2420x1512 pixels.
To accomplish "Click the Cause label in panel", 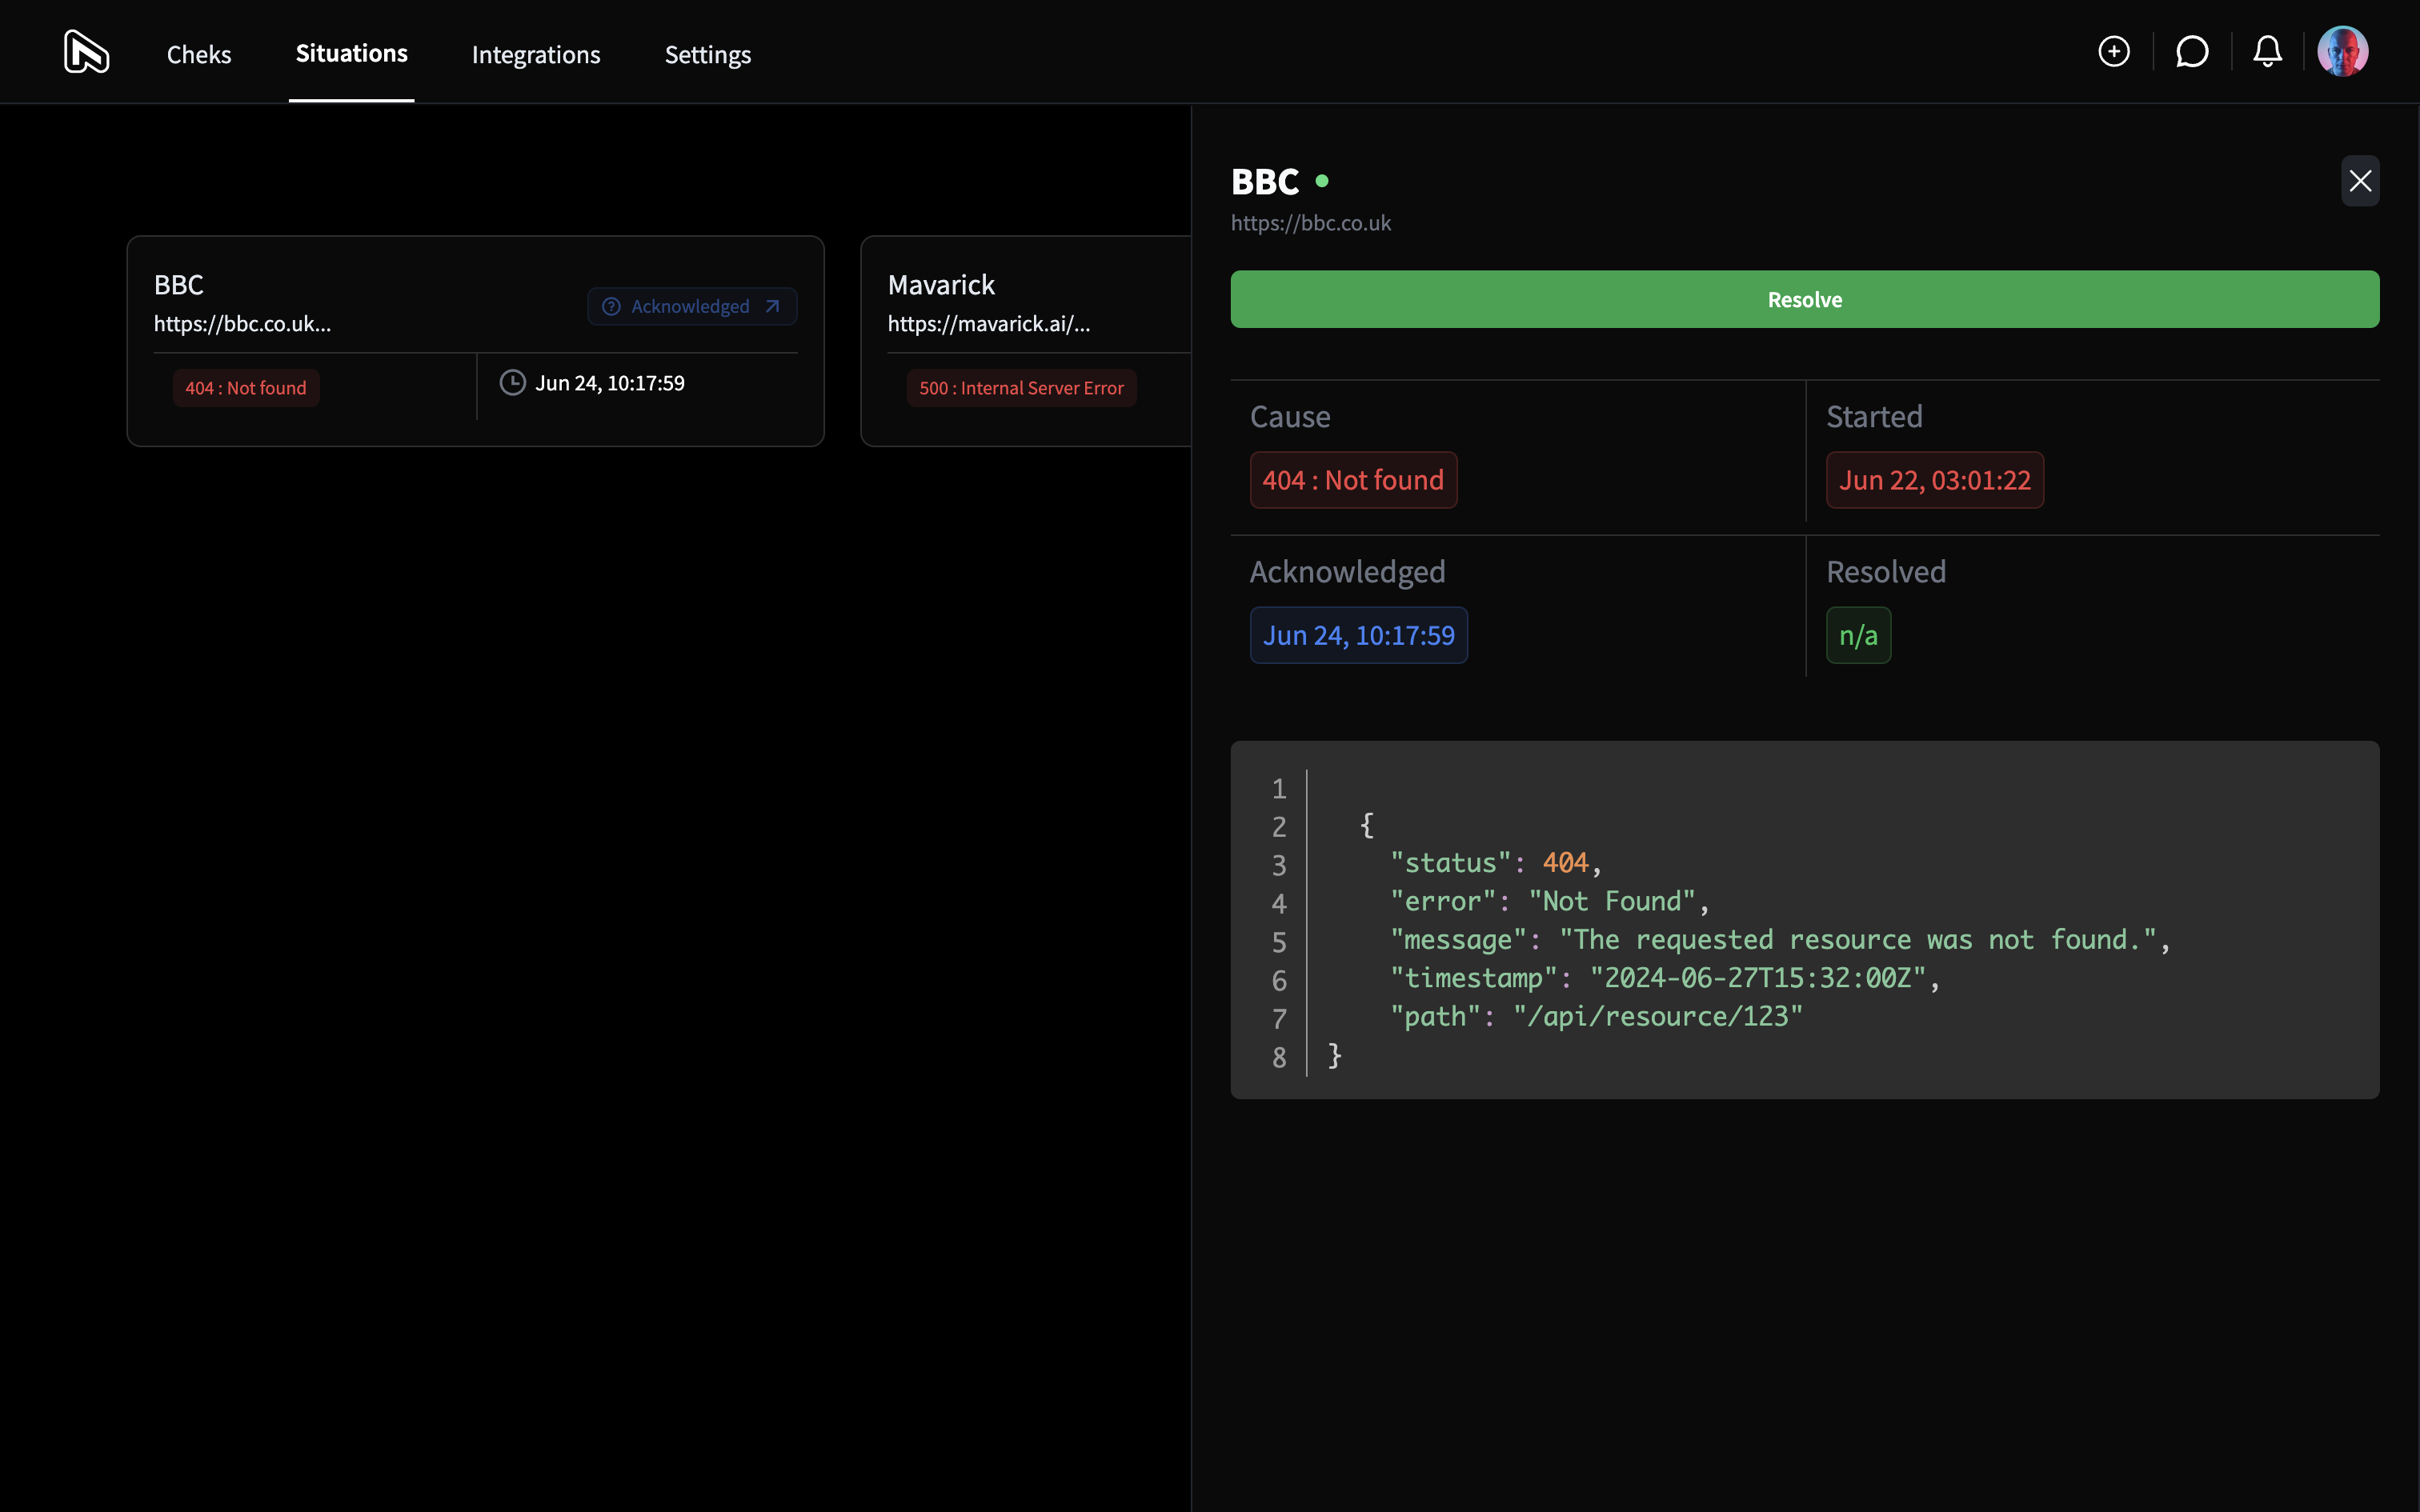I will pyautogui.click(x=1290, y=416).
